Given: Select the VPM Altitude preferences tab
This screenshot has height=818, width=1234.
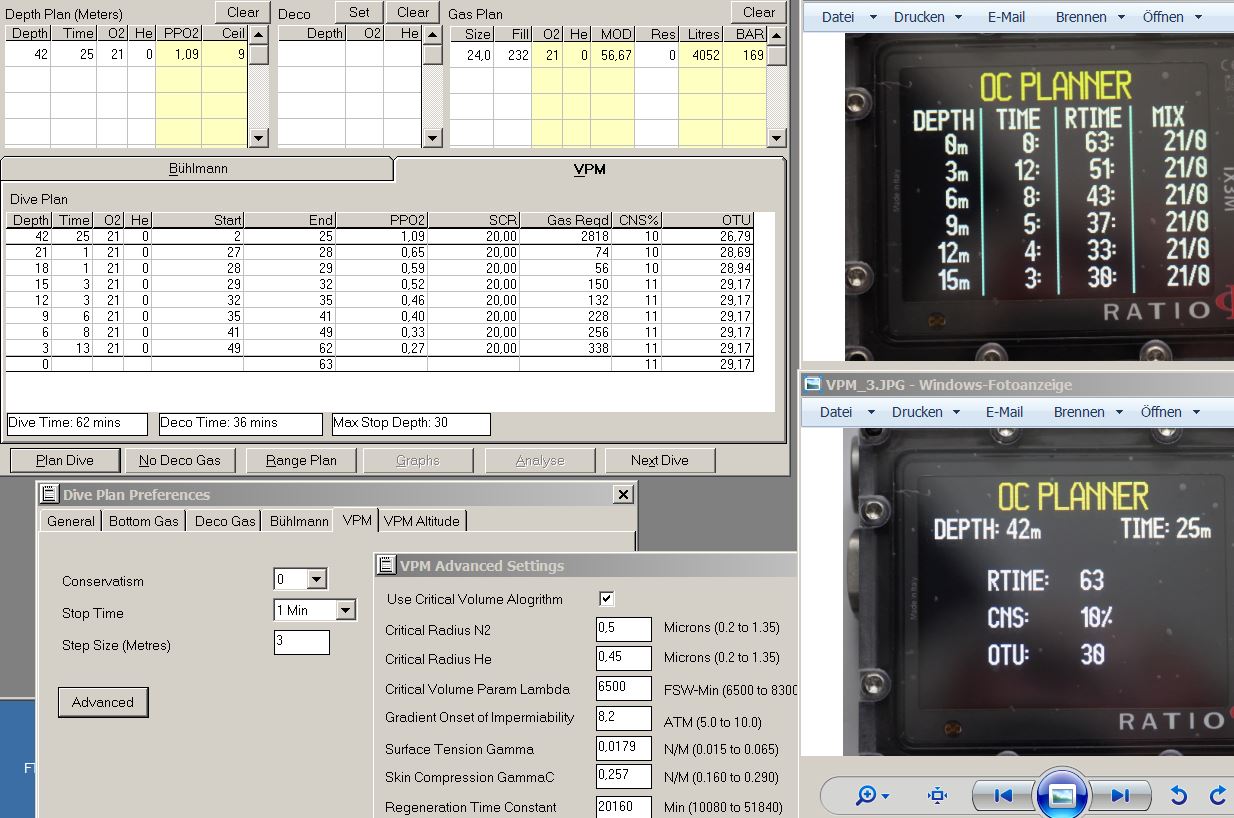Looking at the screenshot, I should 422,521.
